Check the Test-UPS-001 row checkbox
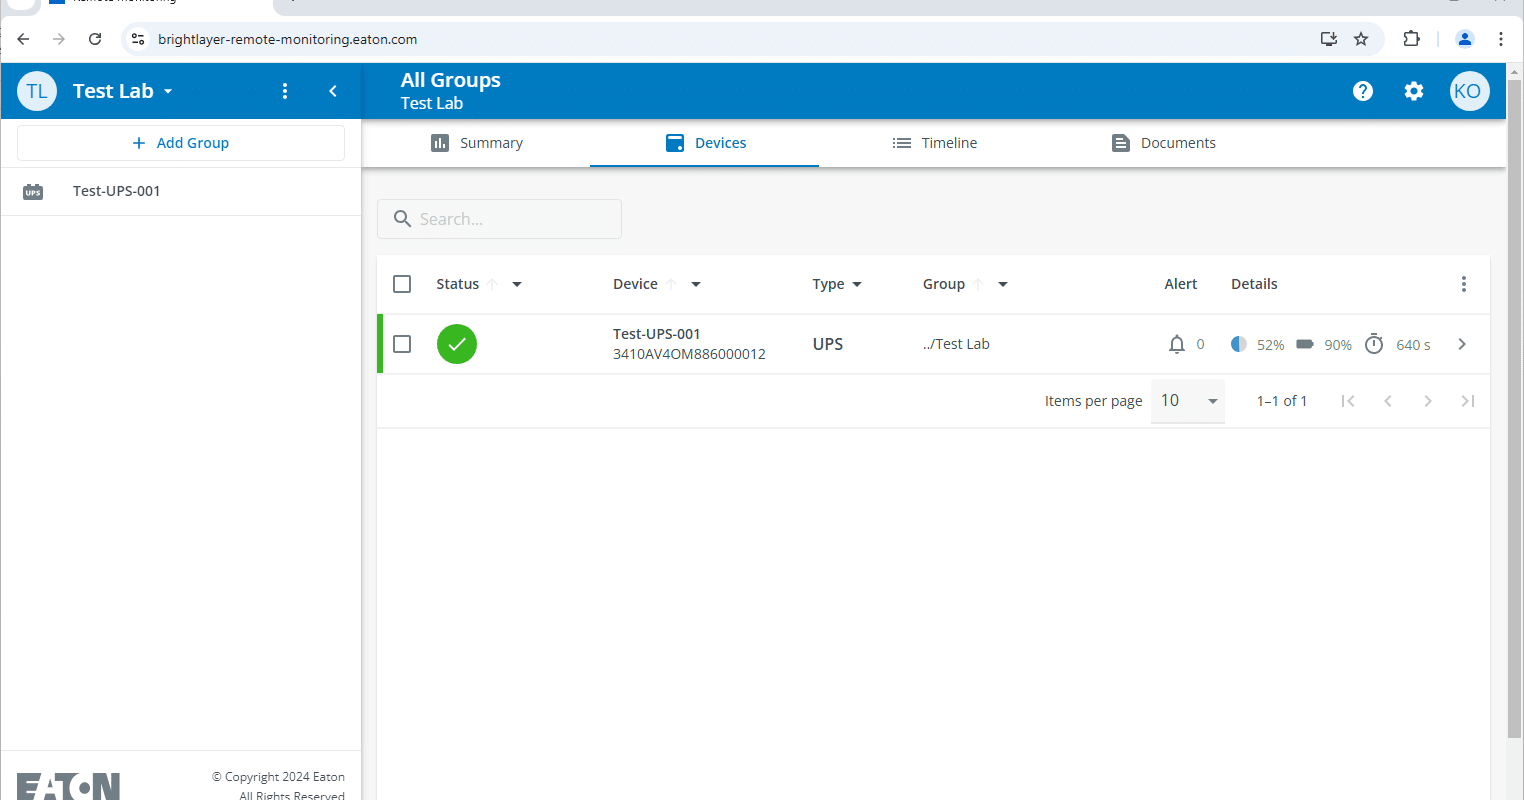This screenshot has height=800, width=1524. coord(402,344)
